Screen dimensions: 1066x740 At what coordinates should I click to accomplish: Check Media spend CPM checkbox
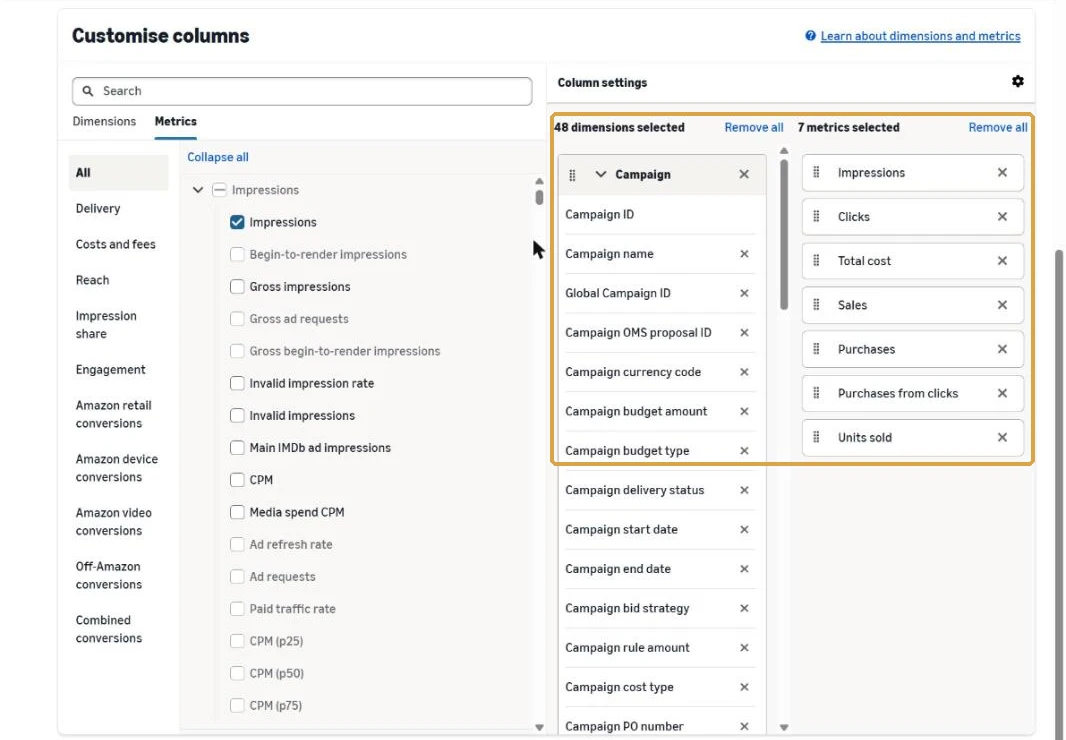click(x=237, y=512)
